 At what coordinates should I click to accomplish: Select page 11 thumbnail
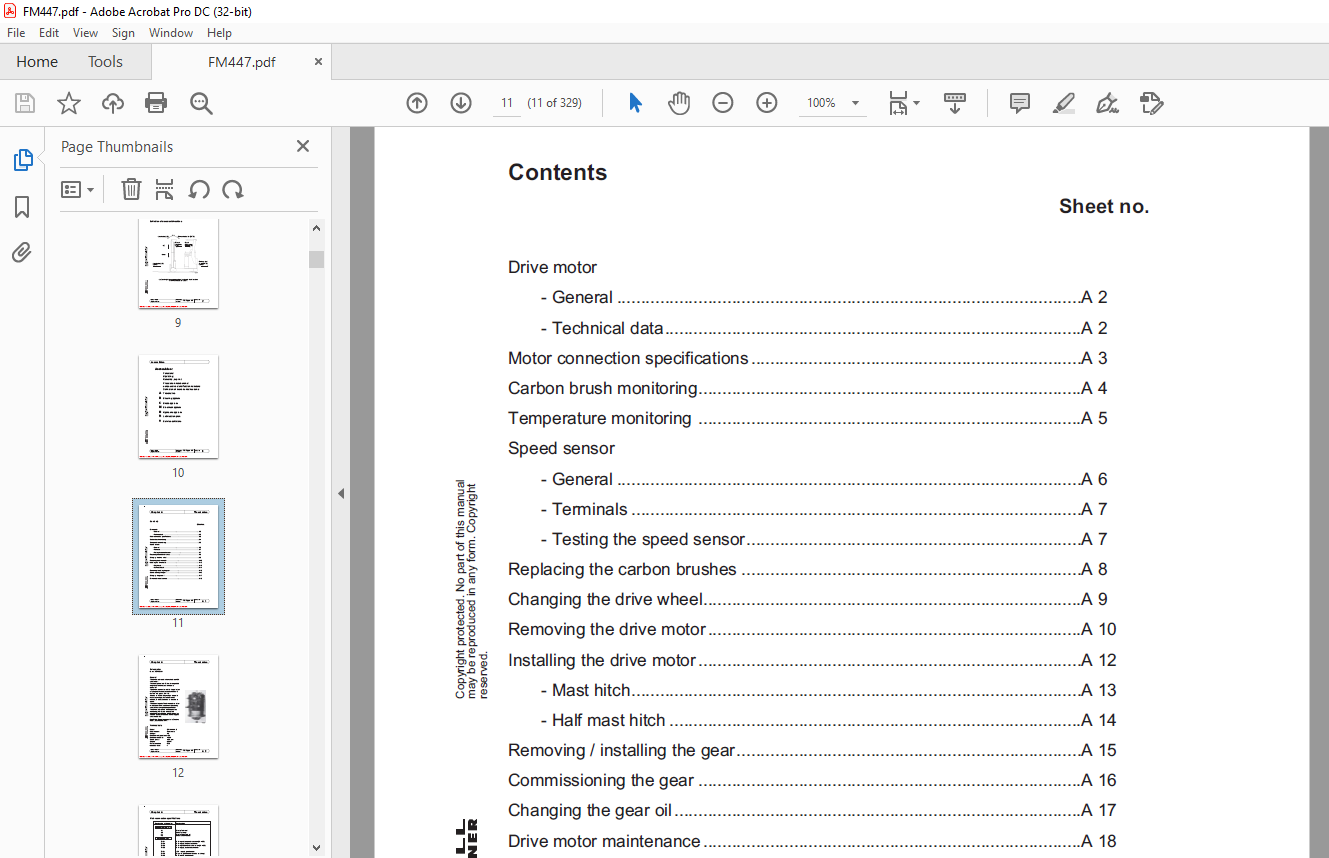(x=178, y=556)
